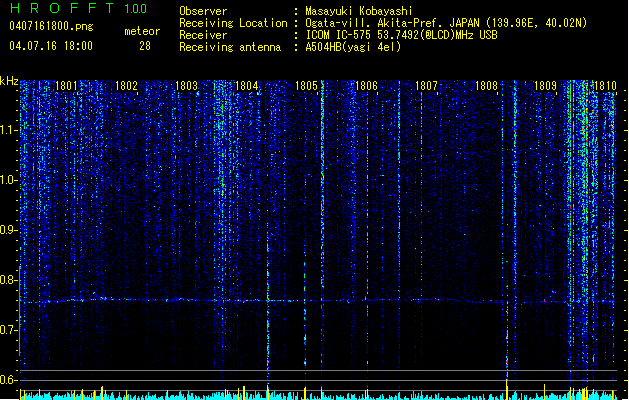Click the Observer label
This screenshot has height=400, width=629.
[203, 11]
